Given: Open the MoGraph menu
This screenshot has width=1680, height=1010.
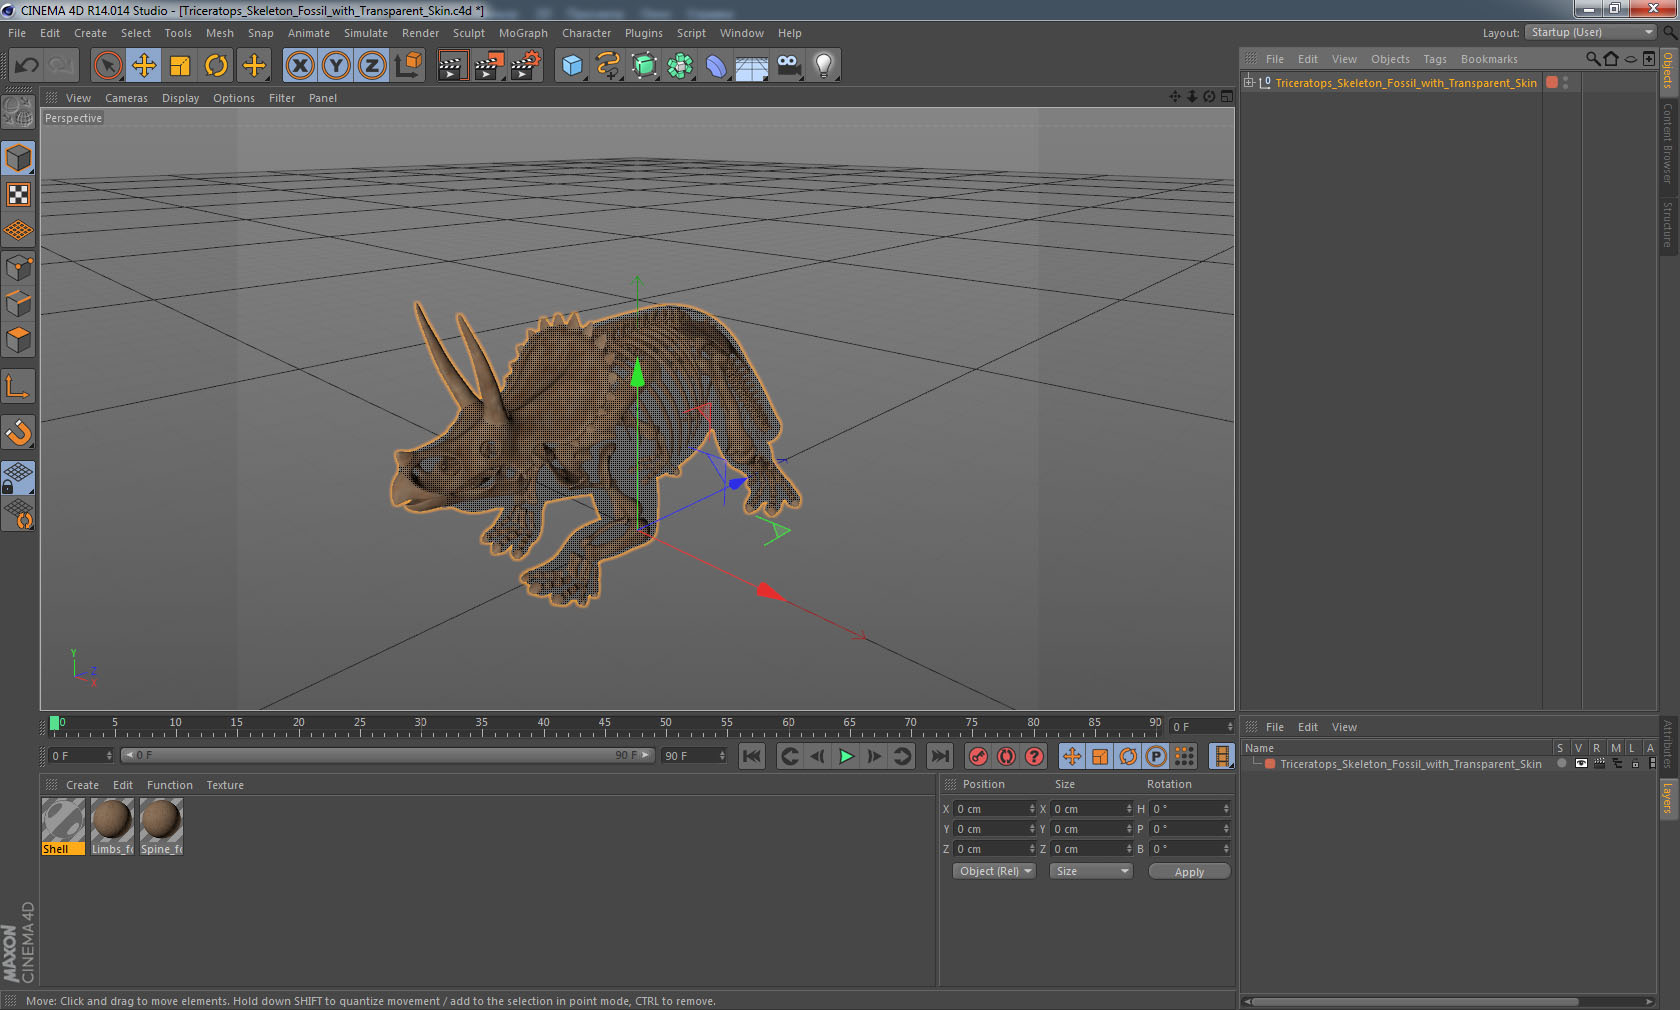Looking at the screenshot, I should pos(523,33).
